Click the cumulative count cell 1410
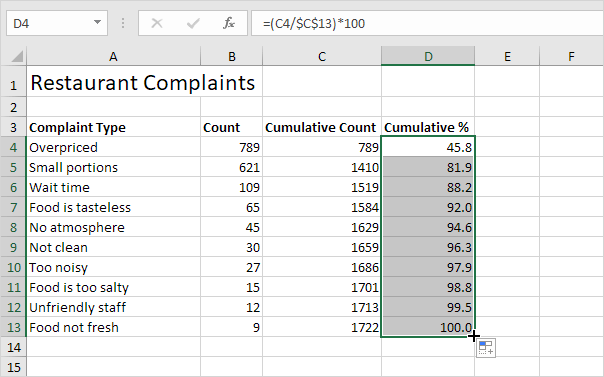This screenshot has width=604, height=377. (322, 167)
